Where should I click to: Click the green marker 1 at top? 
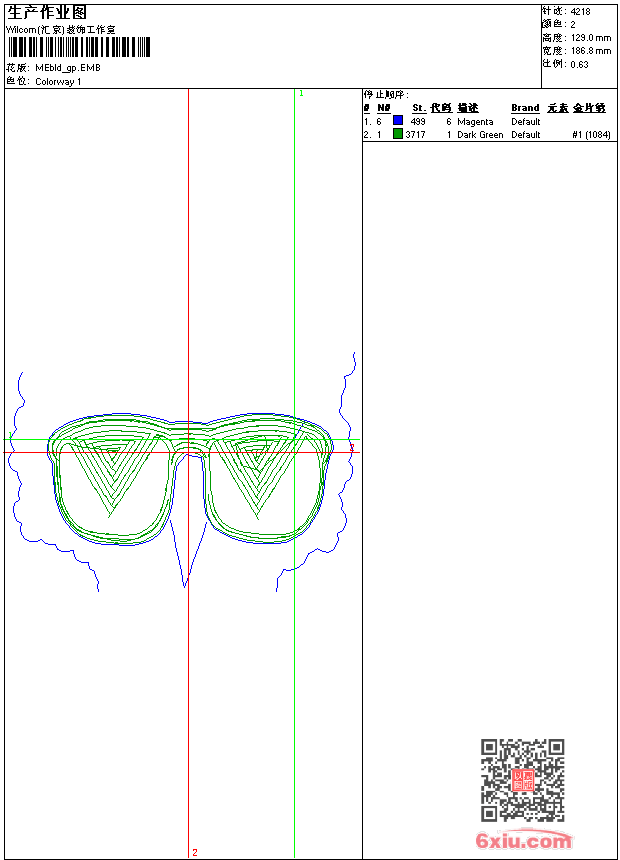(x=301, y=93)
